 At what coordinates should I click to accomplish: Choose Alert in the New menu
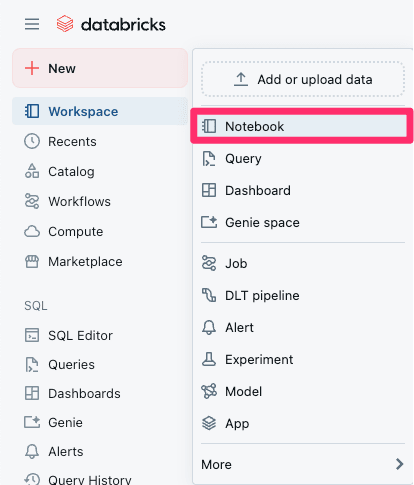click(303, 327)
